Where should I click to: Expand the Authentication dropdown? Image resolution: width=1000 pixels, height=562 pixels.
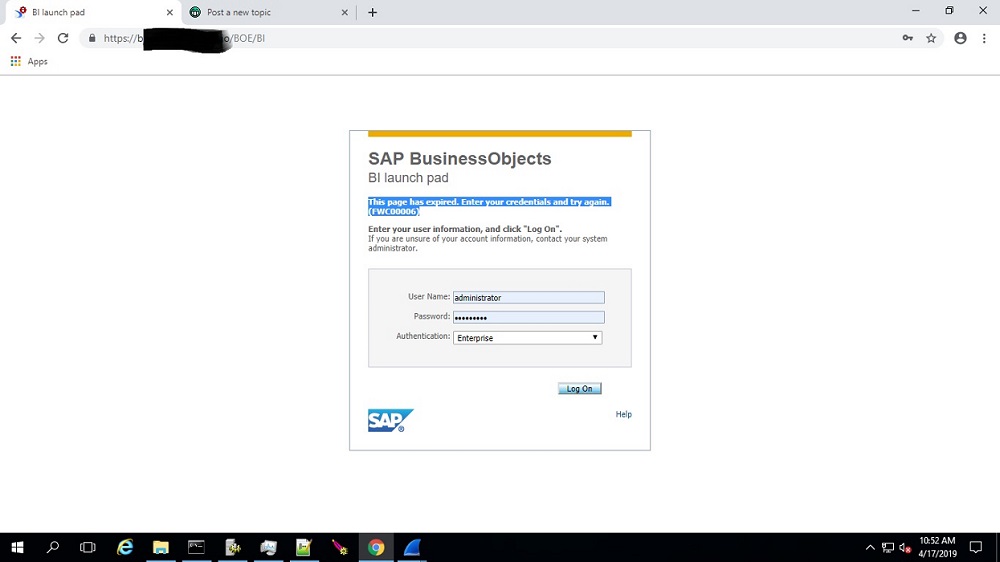click(x=527, y=337)
